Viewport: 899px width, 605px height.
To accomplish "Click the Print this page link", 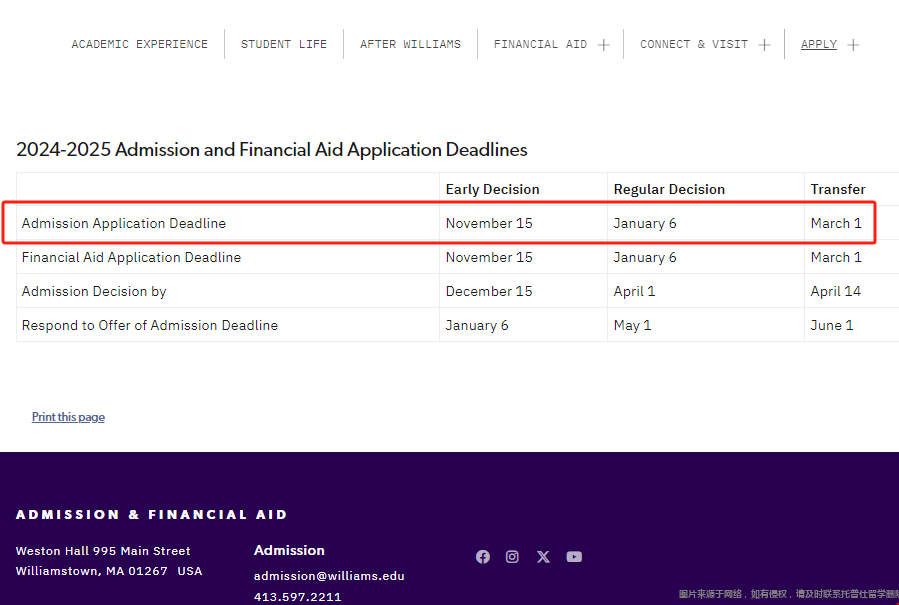I will [x=68, y=417].
